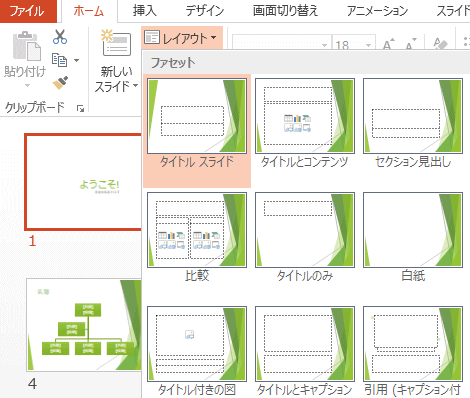Click the Clear Formatting icon

point(440,44)
